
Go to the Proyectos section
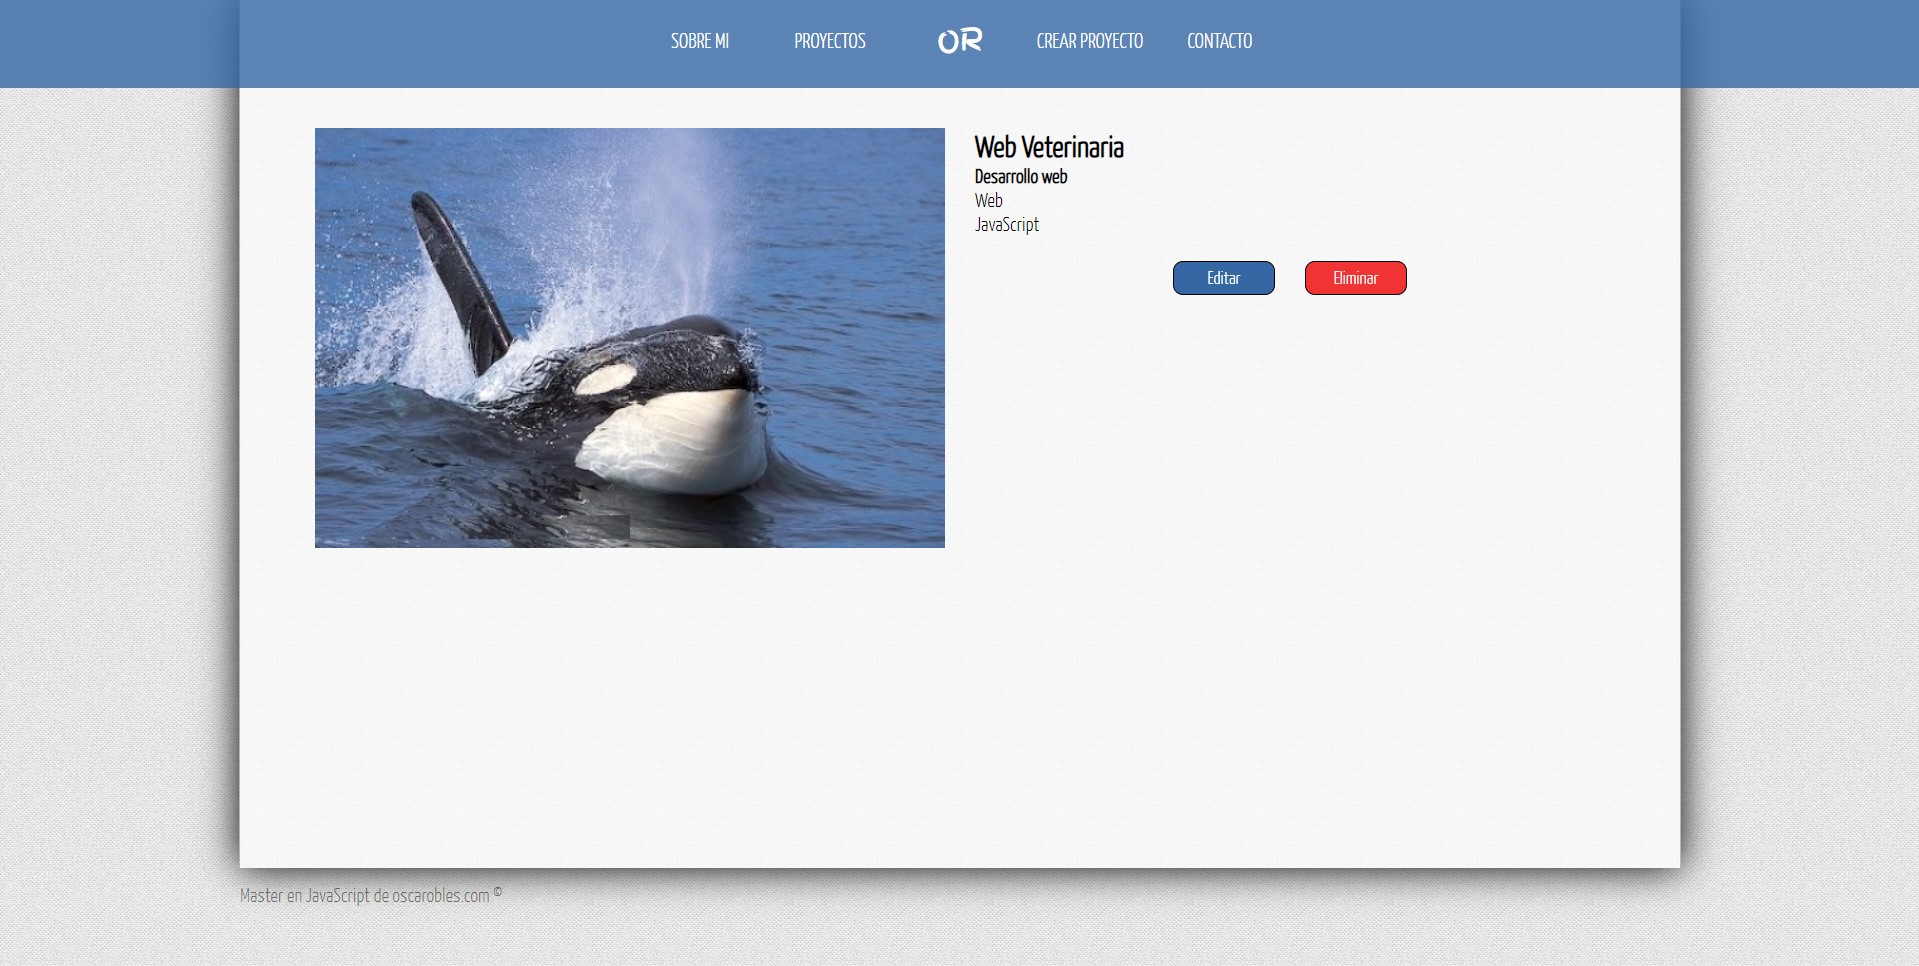tap(829, 41)
